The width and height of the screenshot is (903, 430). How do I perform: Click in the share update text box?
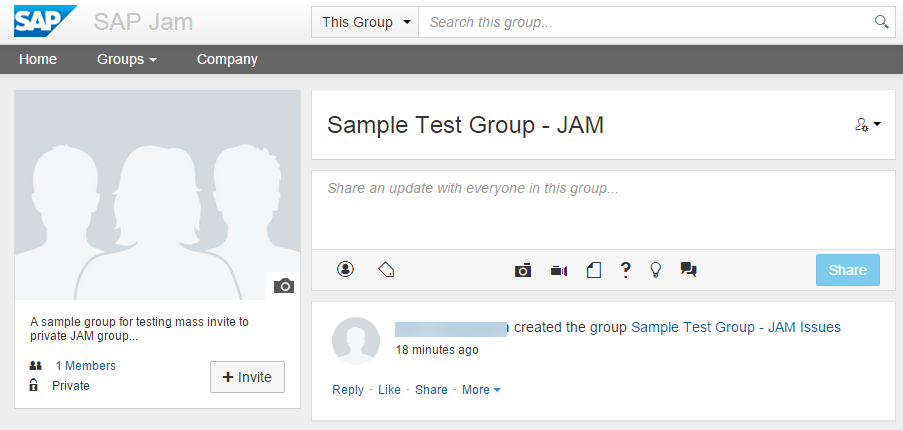(x=603, y=210)
